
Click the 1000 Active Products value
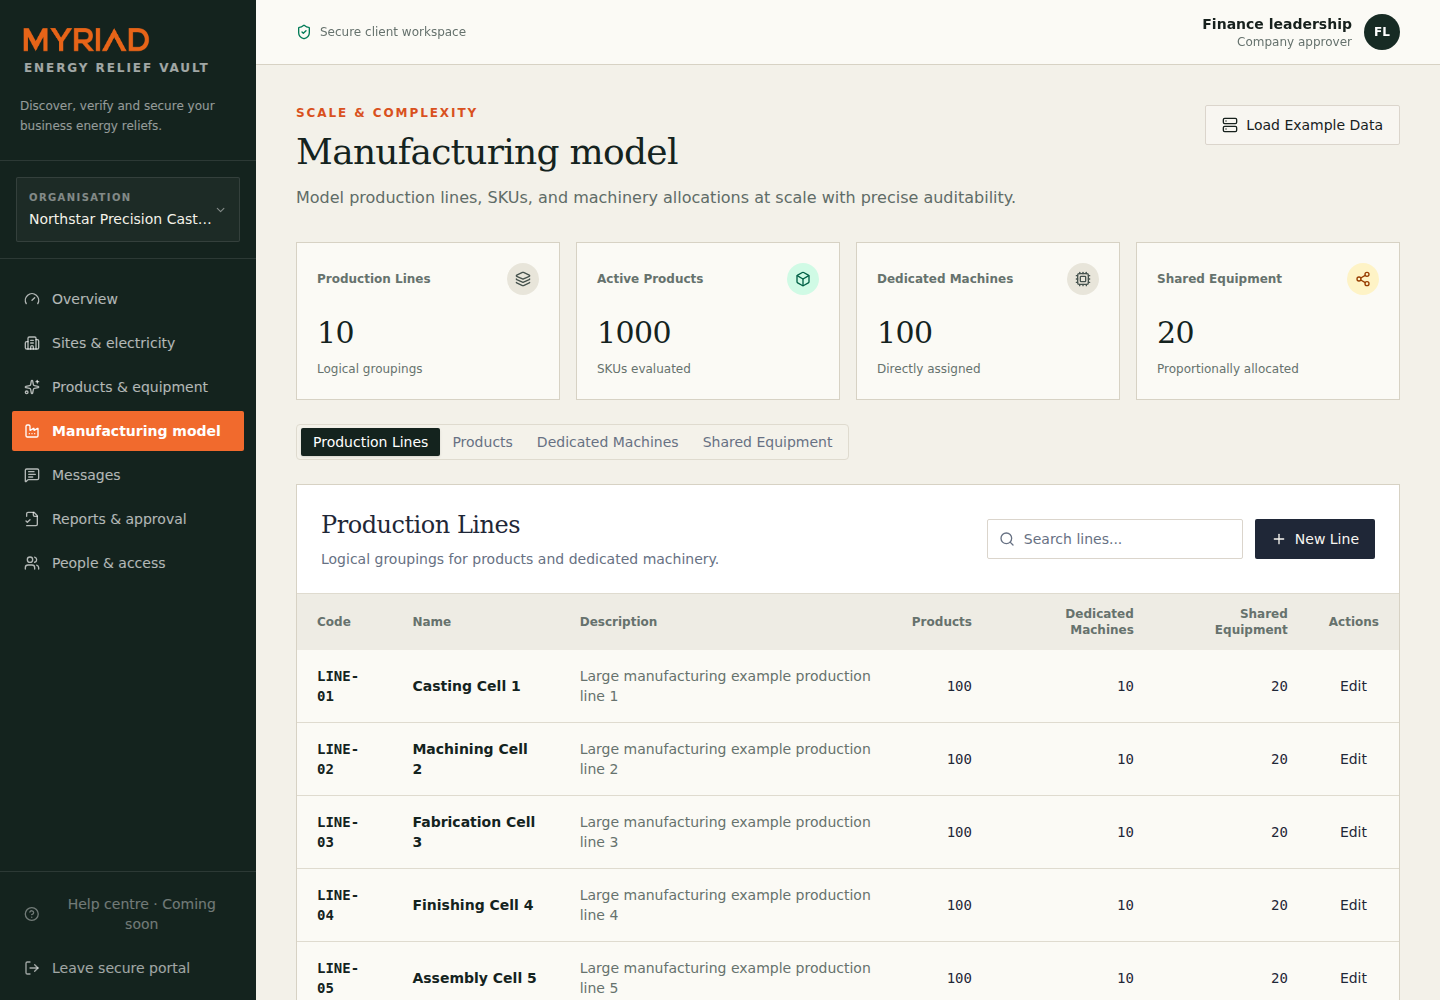(634, 332)
